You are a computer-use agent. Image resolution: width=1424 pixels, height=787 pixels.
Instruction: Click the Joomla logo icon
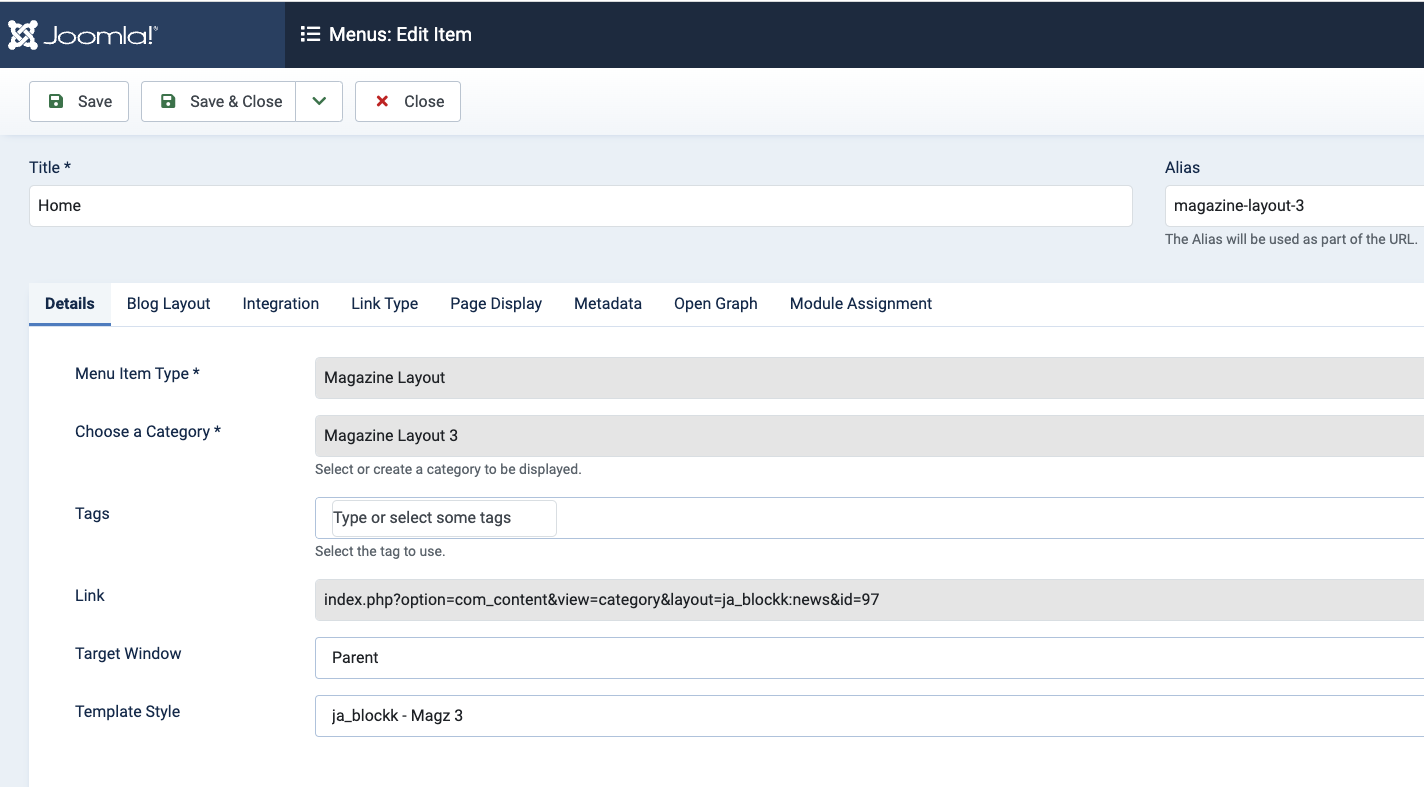[23, 35]
